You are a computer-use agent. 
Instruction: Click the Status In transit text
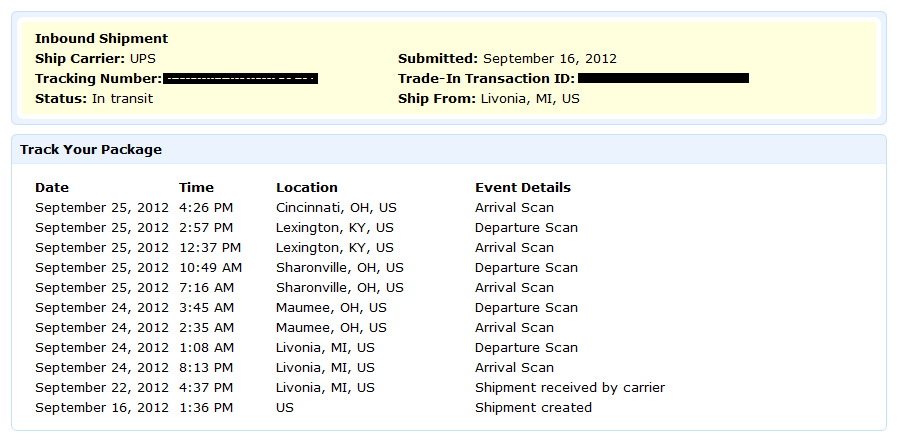coord(94,98)
